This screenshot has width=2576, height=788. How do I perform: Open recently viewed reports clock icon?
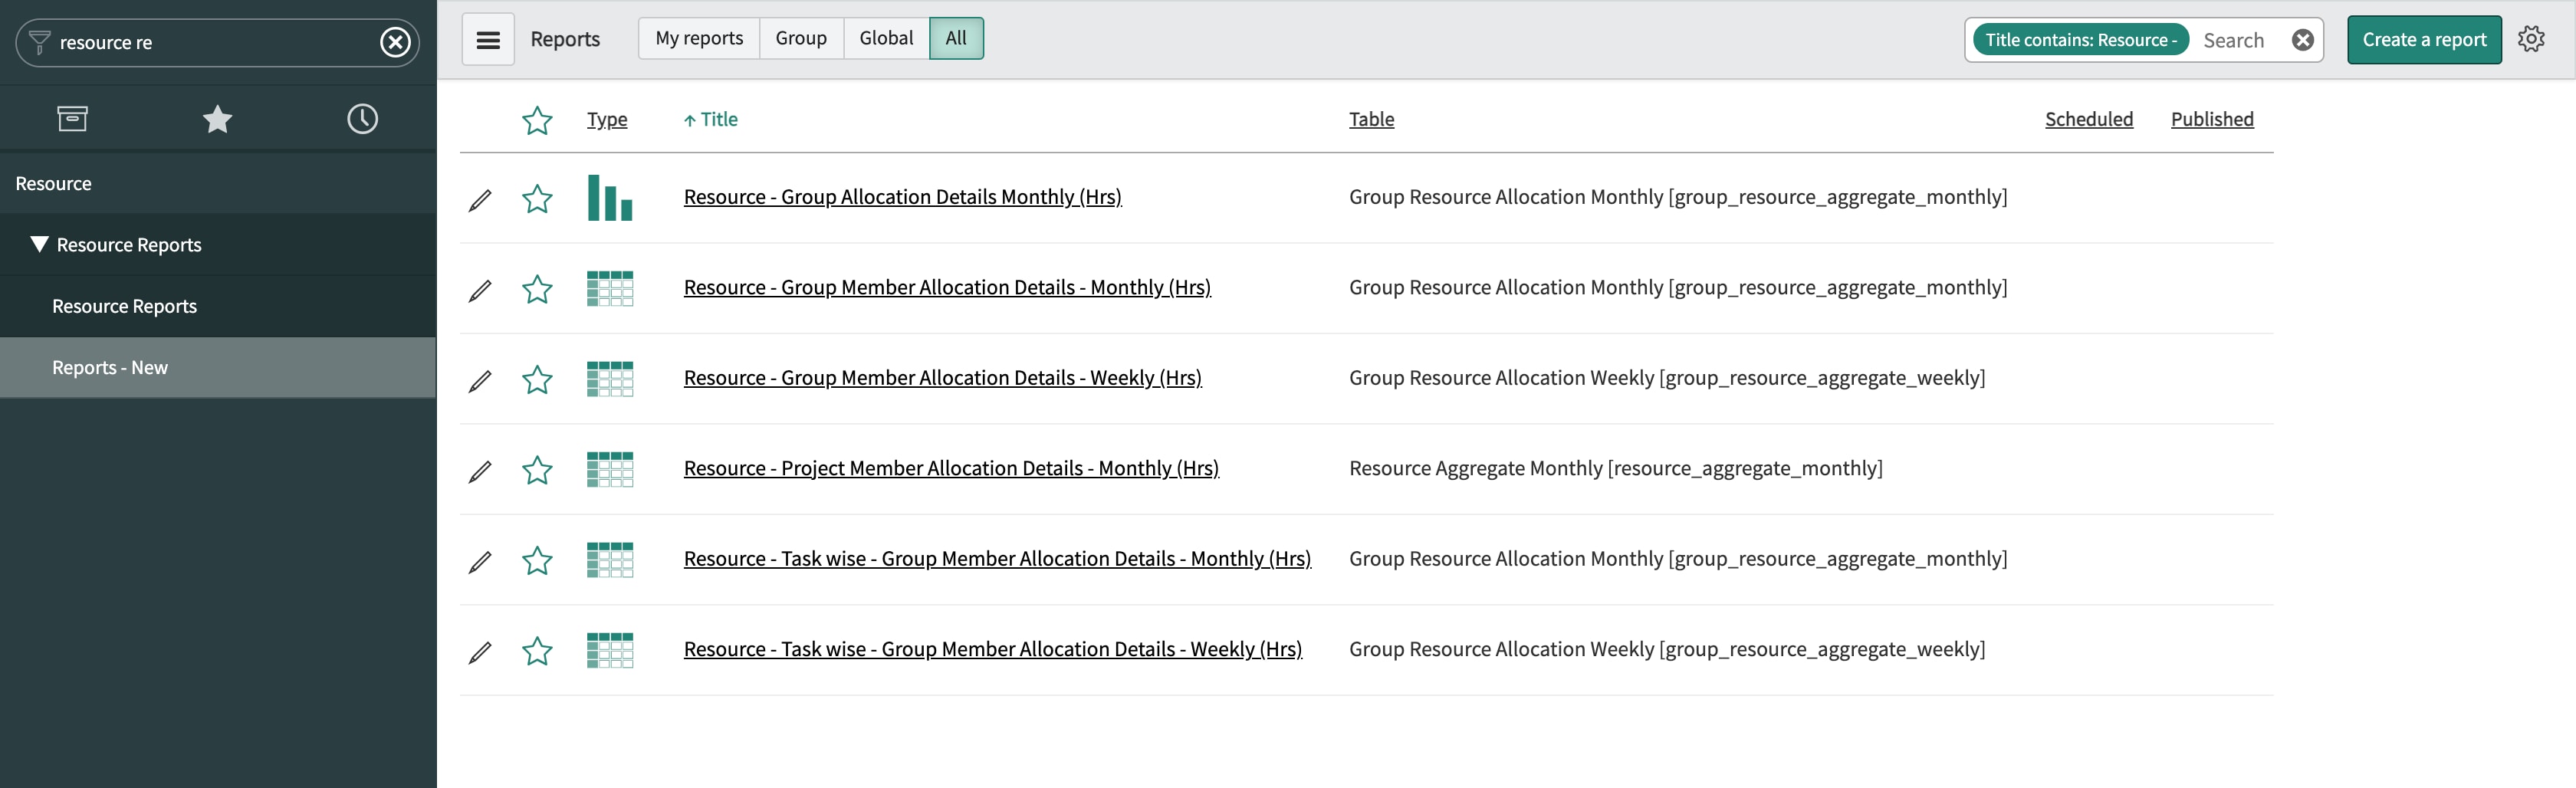(362, 118)
